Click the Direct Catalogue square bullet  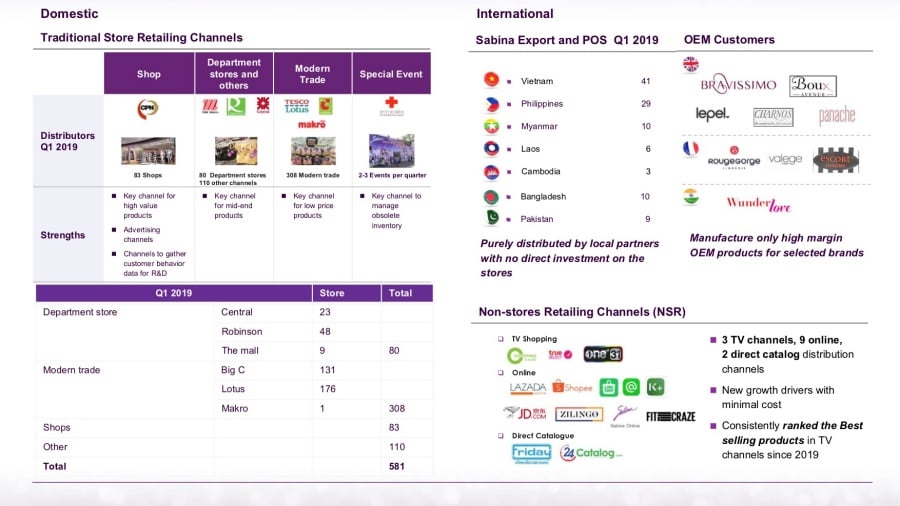500,436
